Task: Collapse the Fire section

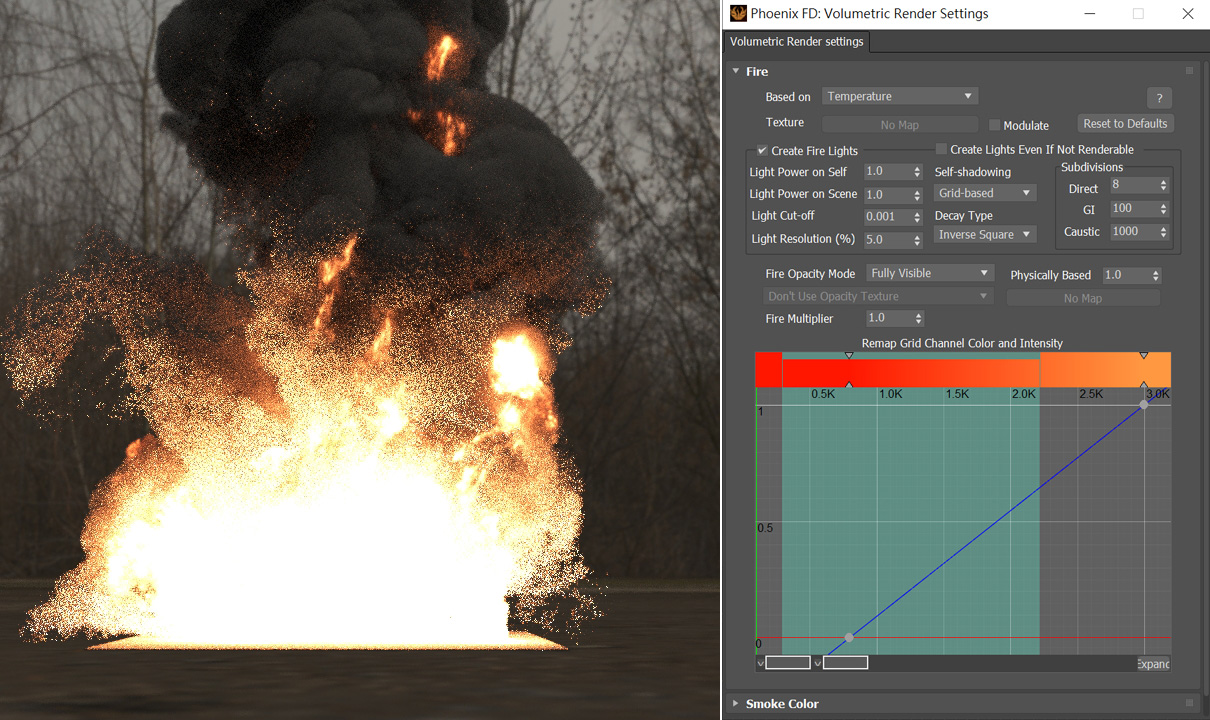Action: point(736,71)
